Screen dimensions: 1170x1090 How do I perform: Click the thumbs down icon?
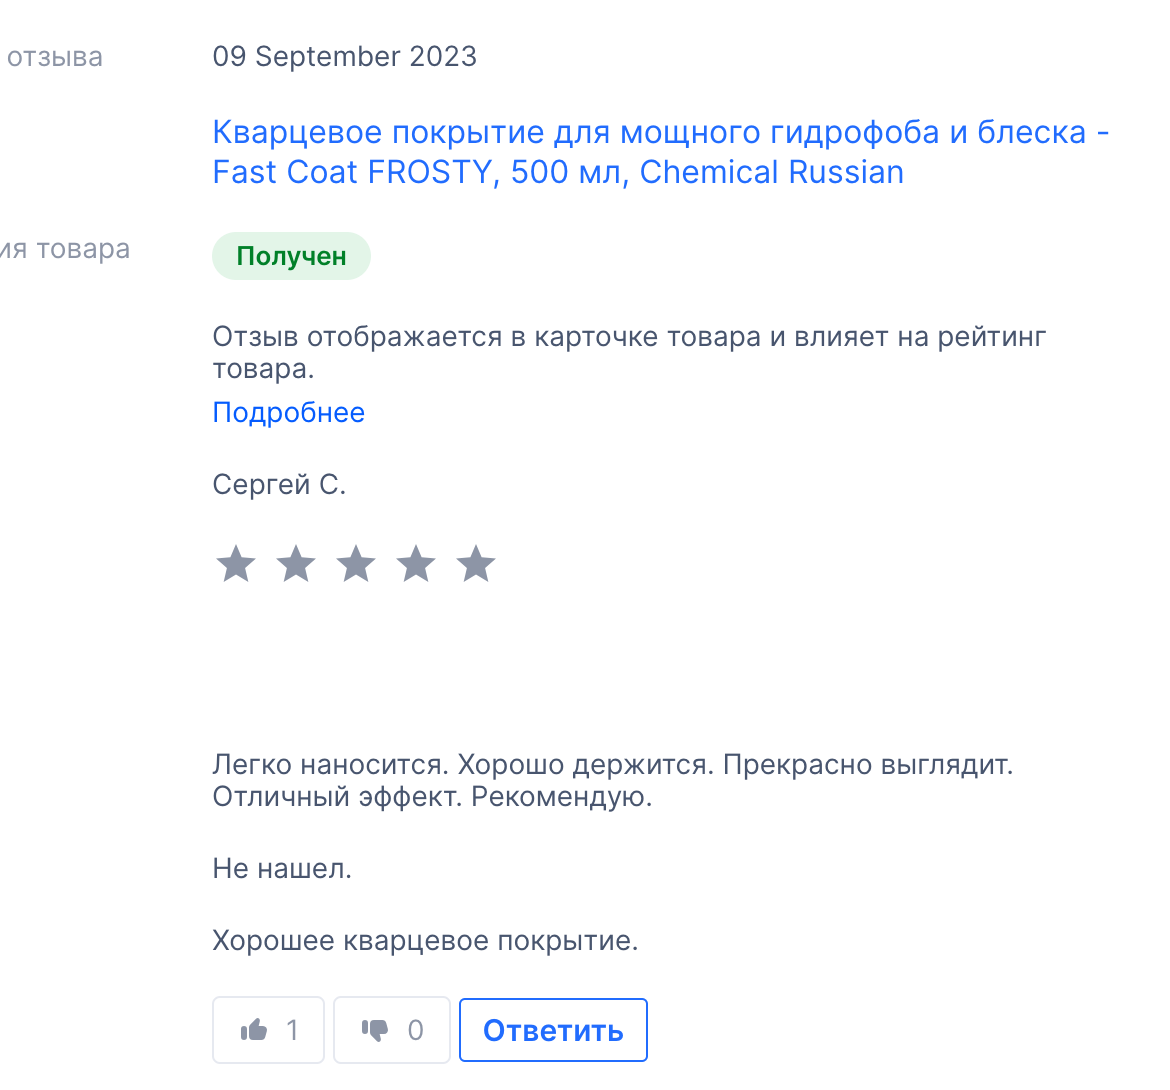[x=375, y=1030]
